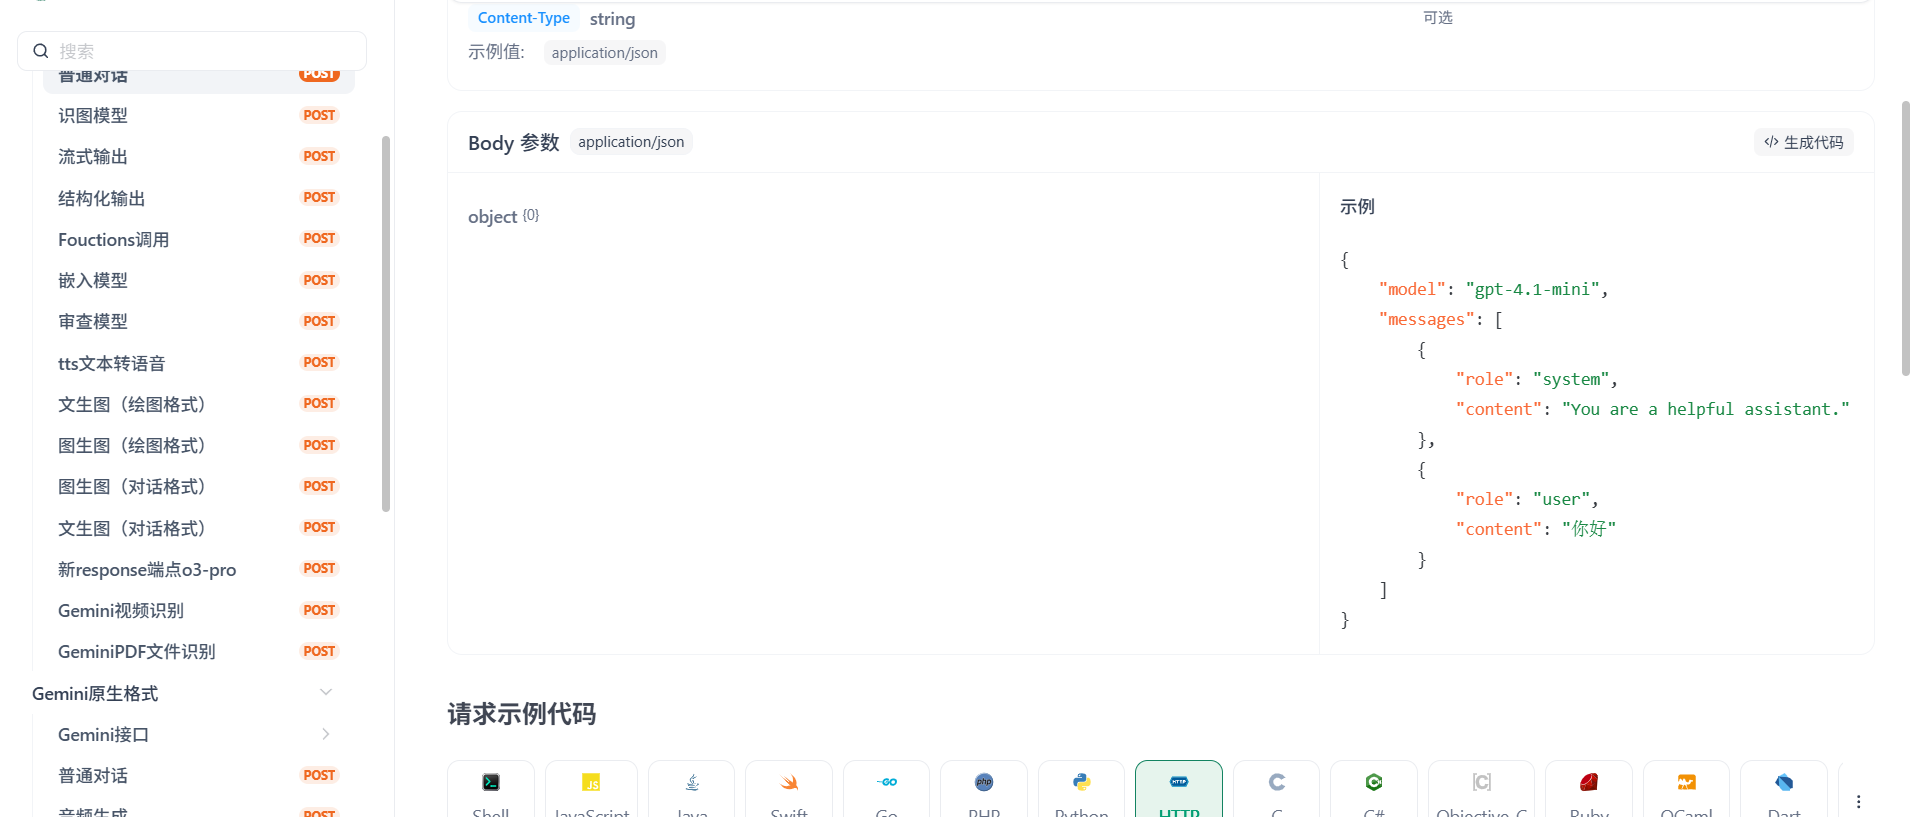Click the 生成代码 button
Viewport: 1912px width, 817px height.
click(x=1803, y=142)
